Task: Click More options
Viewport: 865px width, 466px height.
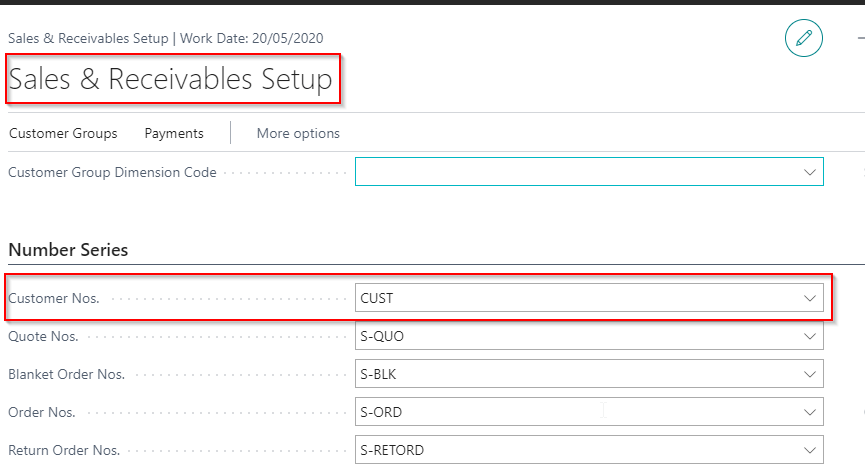Action: (x=298, y=133)
